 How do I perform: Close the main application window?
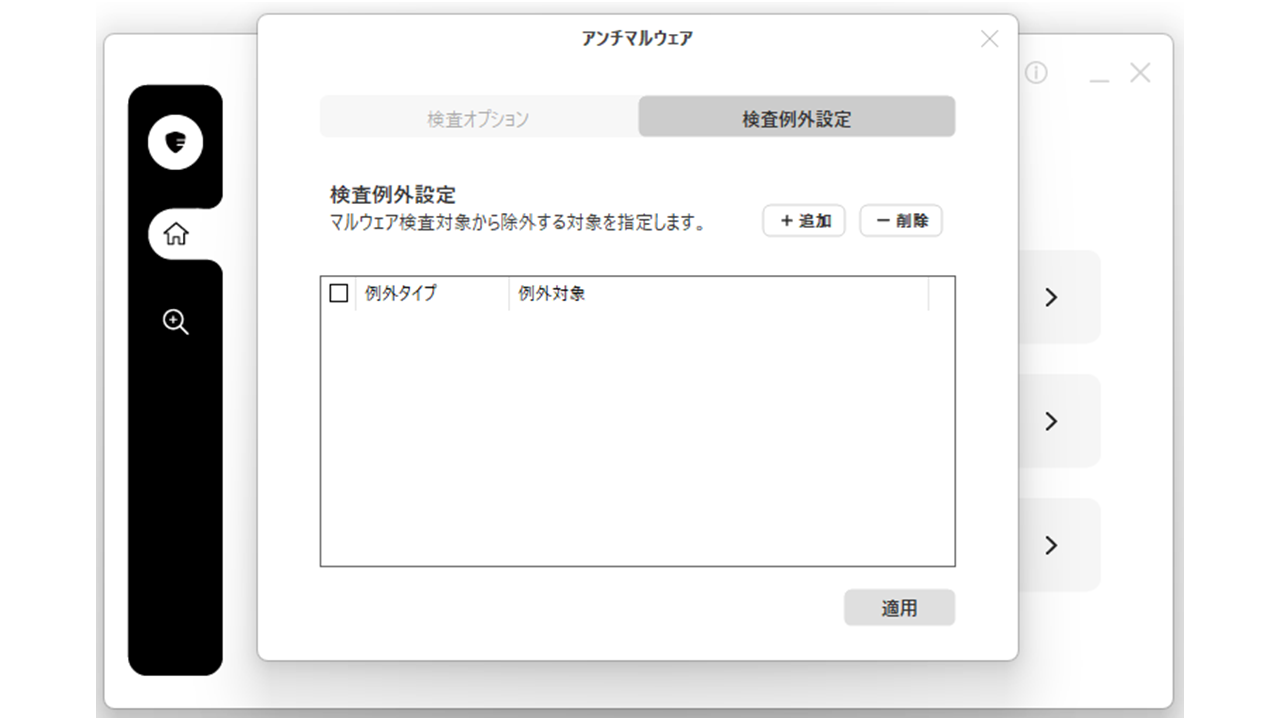[1140, 73]
